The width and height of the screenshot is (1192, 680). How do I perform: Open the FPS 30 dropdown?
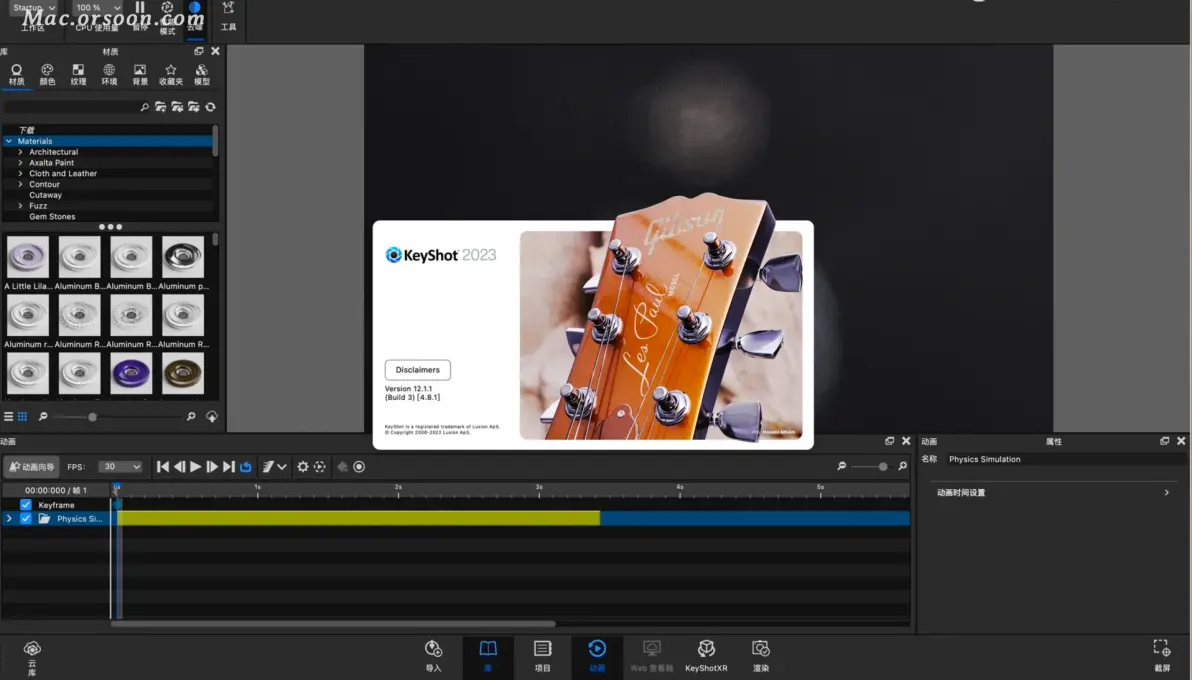point(120,467)
